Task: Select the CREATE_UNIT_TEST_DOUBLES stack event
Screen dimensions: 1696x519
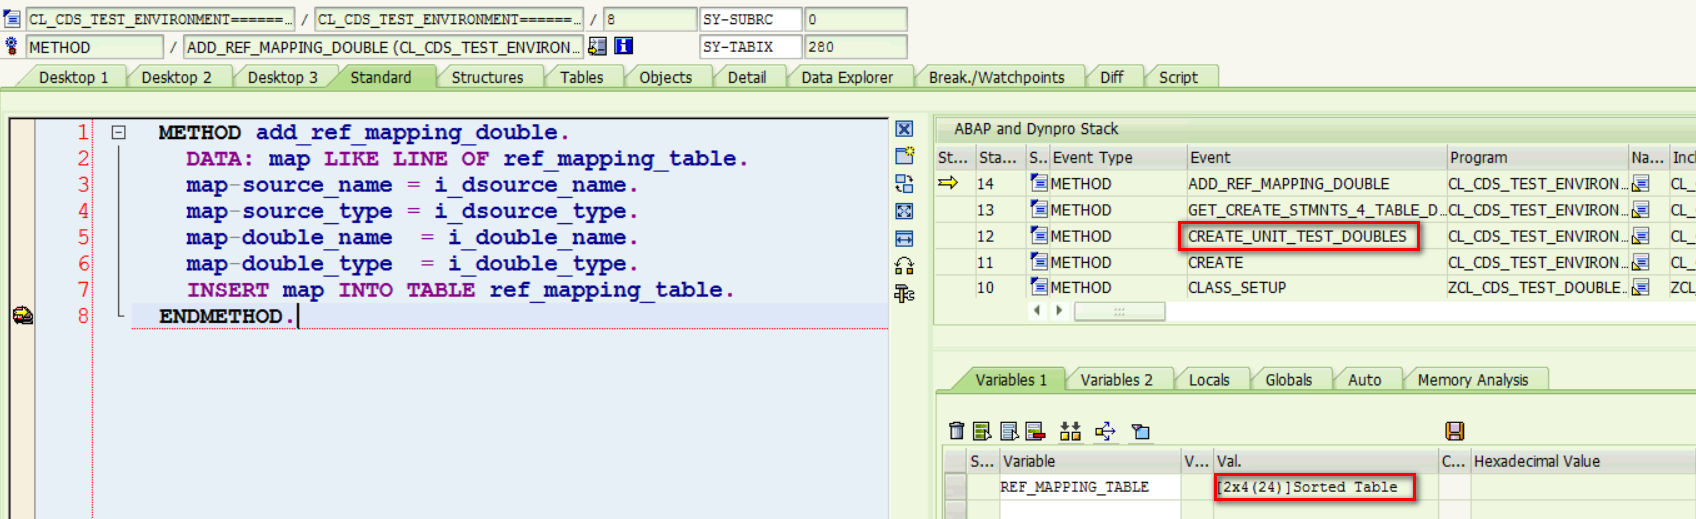Action: pos(1297,236)
